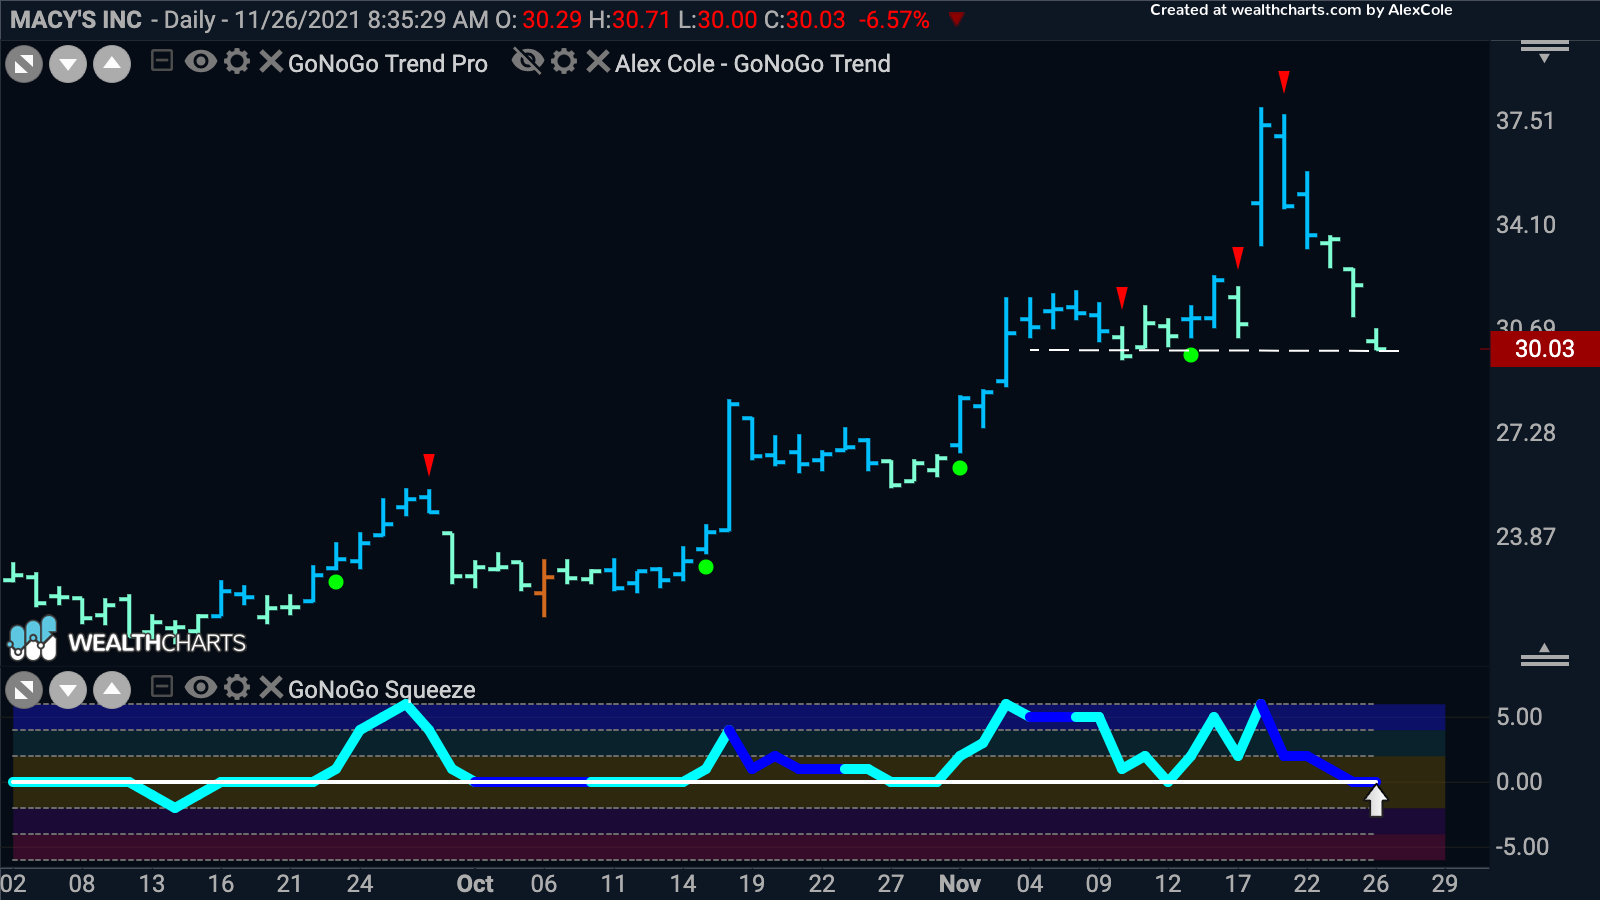Screen dimensions: 1600x900
Task: Open GoNoGo Squeeze settings gear
Action: (x=237, y=687)
